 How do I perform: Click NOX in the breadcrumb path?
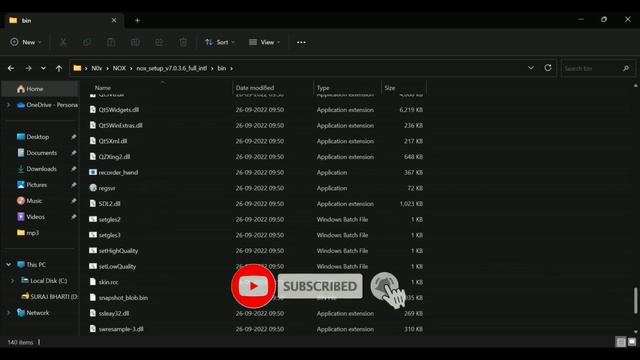click(x=119, y=68)
